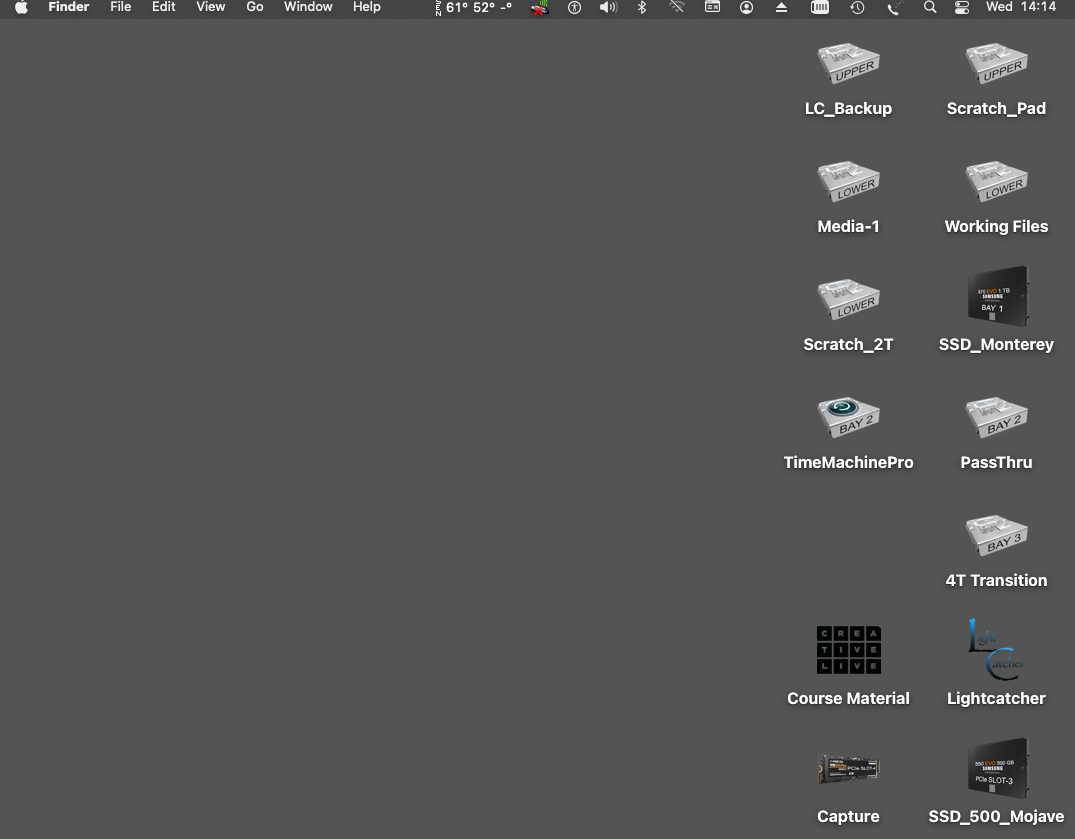Click the TimeMachinePro label text
1075x839 pixels.
[849, 462]
